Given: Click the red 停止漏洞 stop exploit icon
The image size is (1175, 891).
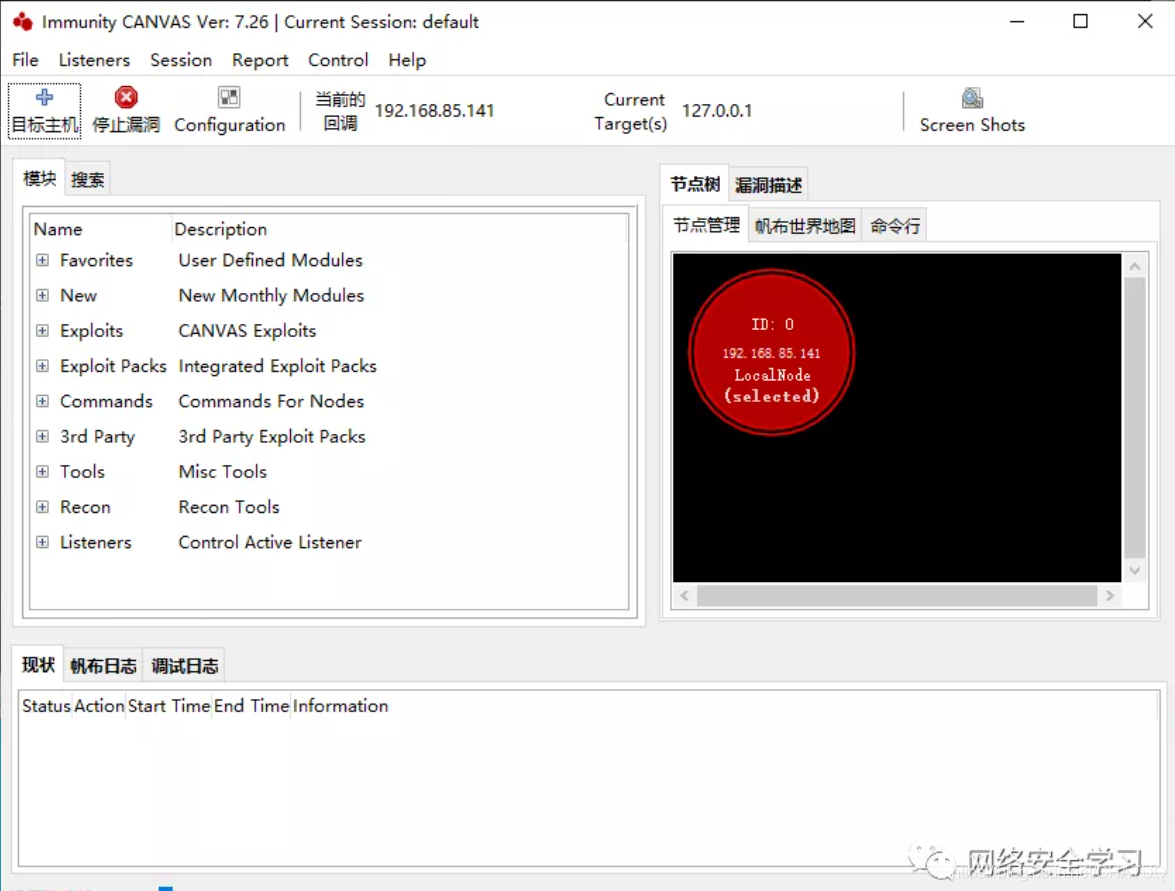Looking at the screenshot, I should [126, 97].
